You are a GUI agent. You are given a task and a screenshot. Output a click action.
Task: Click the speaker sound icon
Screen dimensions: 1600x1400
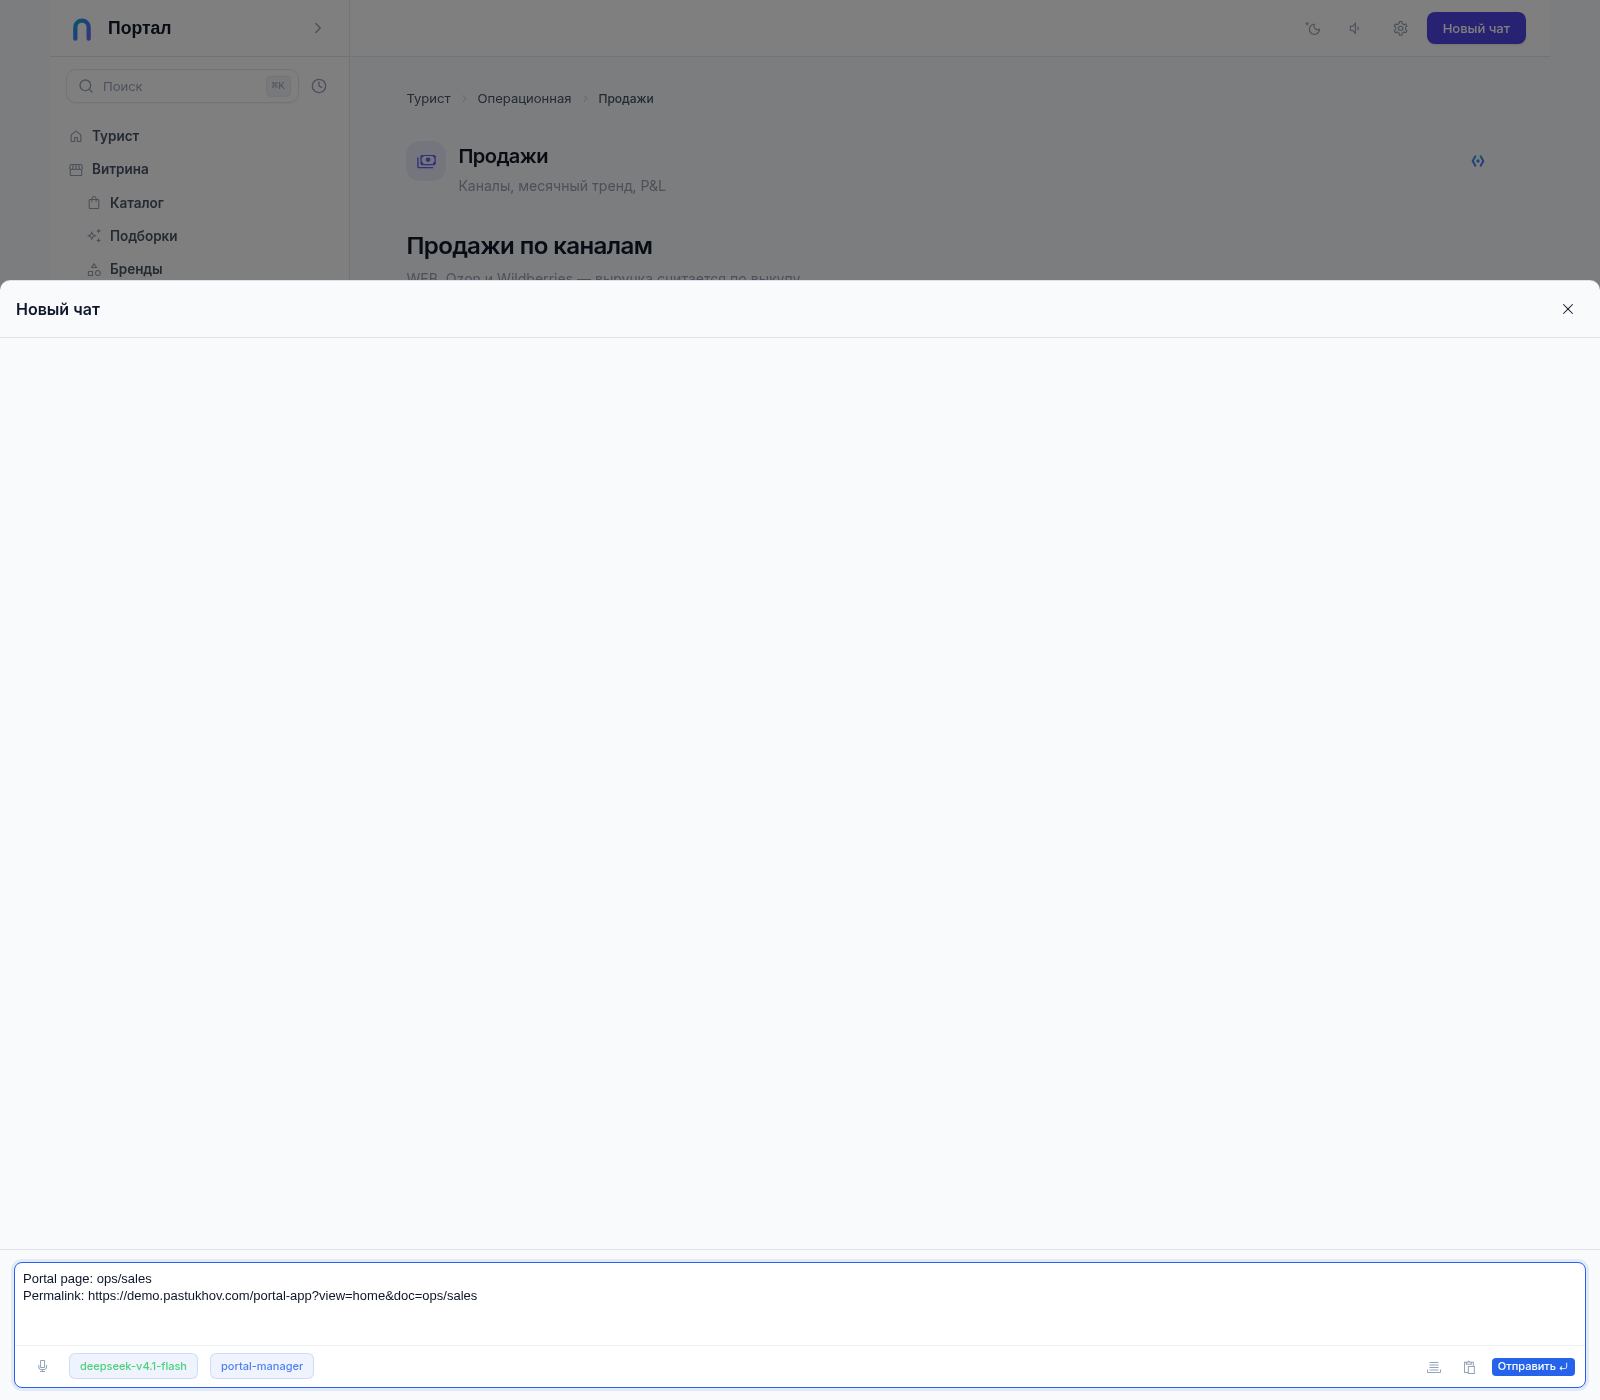point(1355,29)
